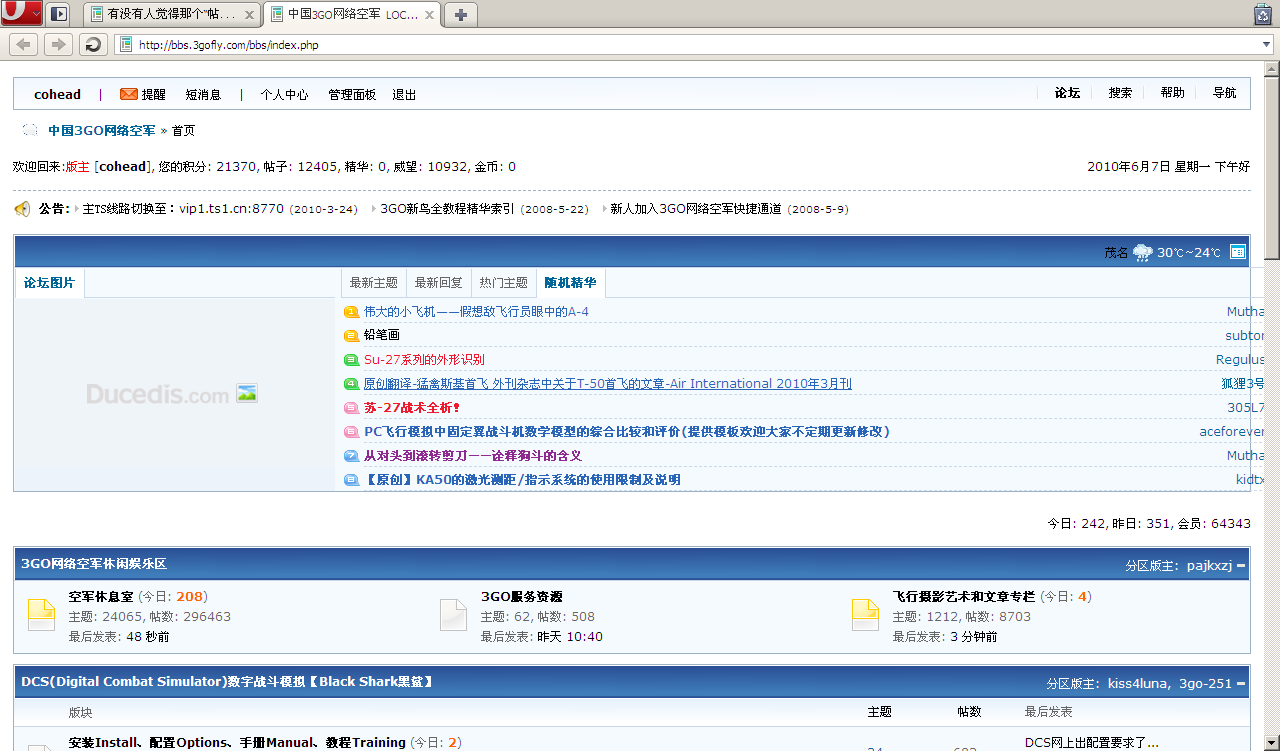Select the '中国3GO网络空军' browser tab

(353, 15)
